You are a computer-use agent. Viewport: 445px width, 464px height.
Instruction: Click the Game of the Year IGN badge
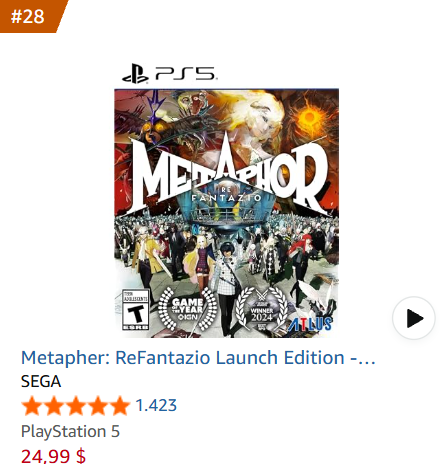(187, 309)
